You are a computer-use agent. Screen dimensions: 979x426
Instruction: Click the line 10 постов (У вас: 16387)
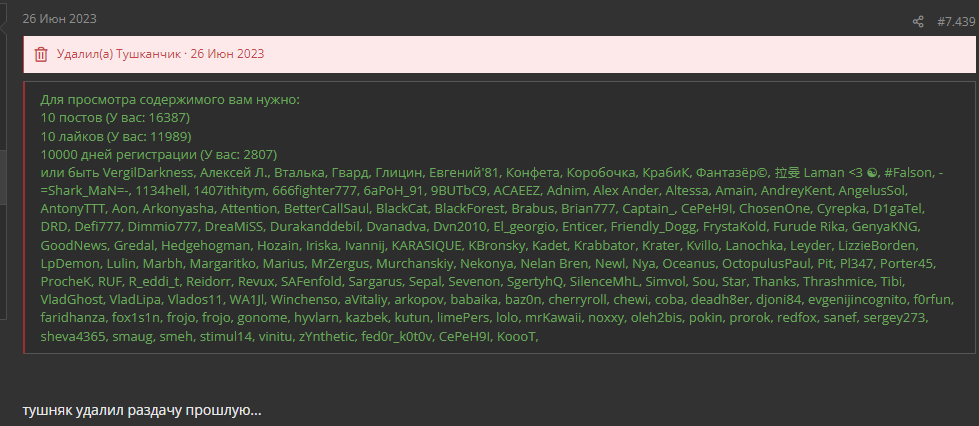(x=116, y=117)
